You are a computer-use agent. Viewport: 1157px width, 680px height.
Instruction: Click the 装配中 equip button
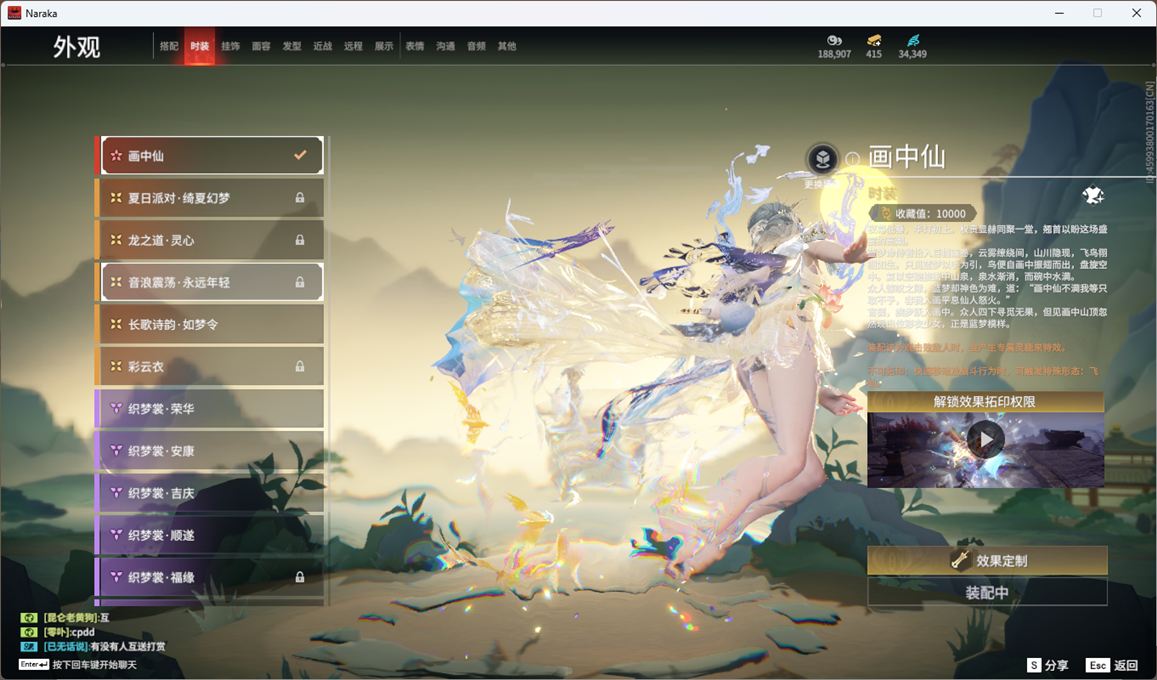pos(987,592)
